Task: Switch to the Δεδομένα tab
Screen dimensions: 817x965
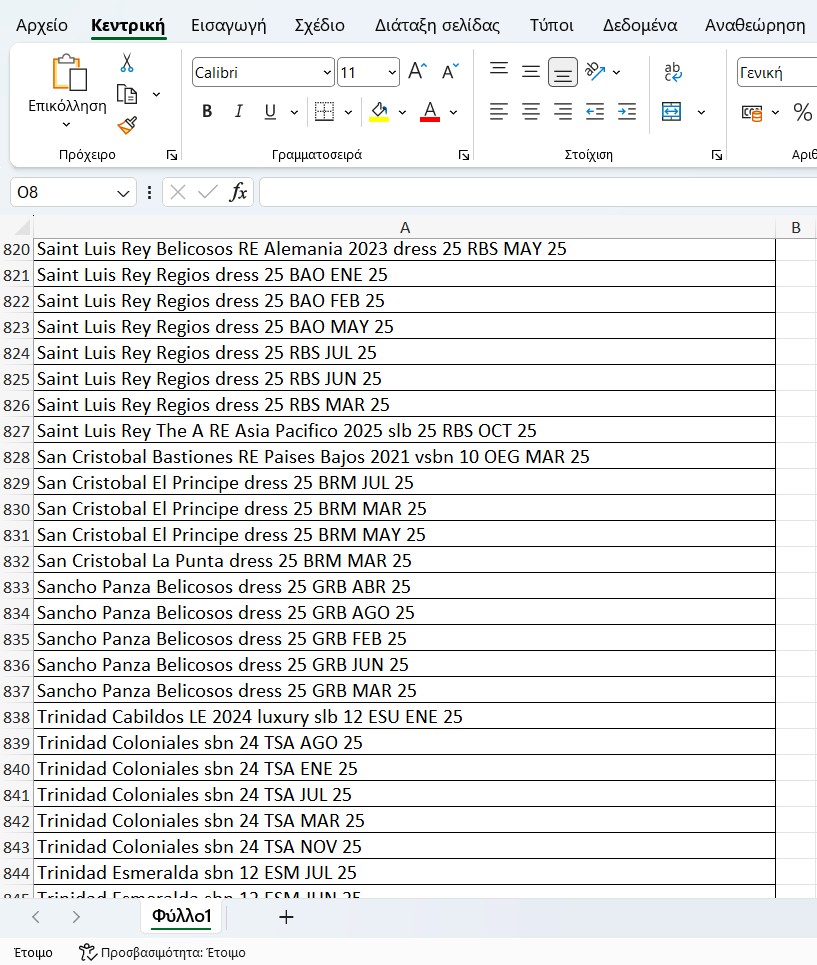Action: [640, 25]
